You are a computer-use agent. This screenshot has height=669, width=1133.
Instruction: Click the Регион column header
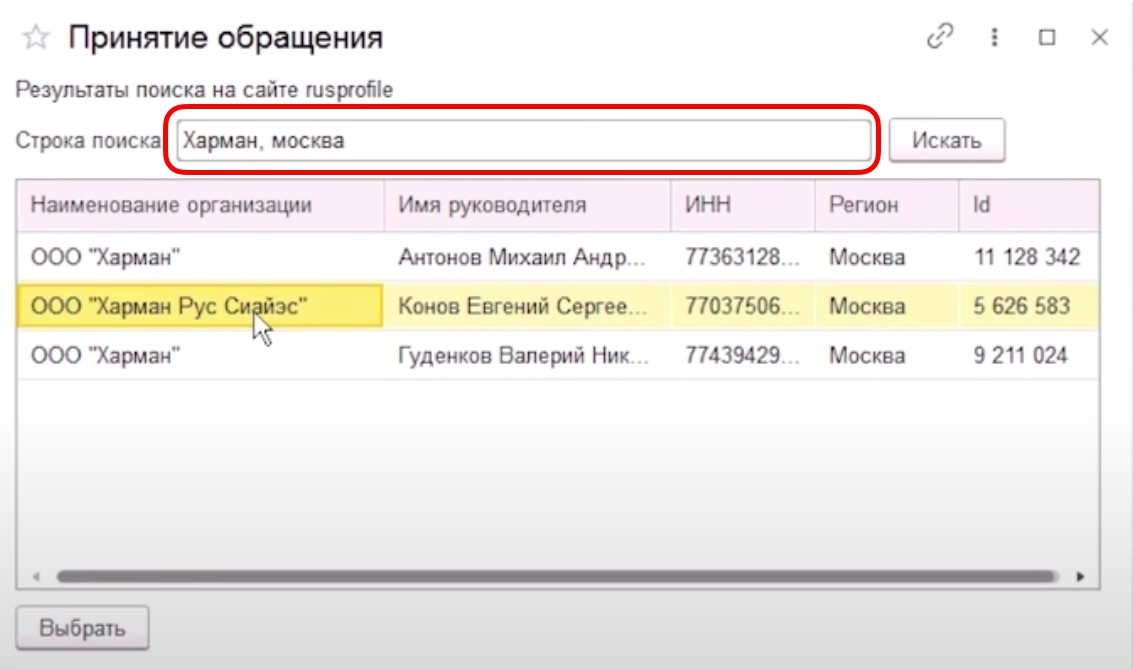pyautogui.click(x=887, y=205)
